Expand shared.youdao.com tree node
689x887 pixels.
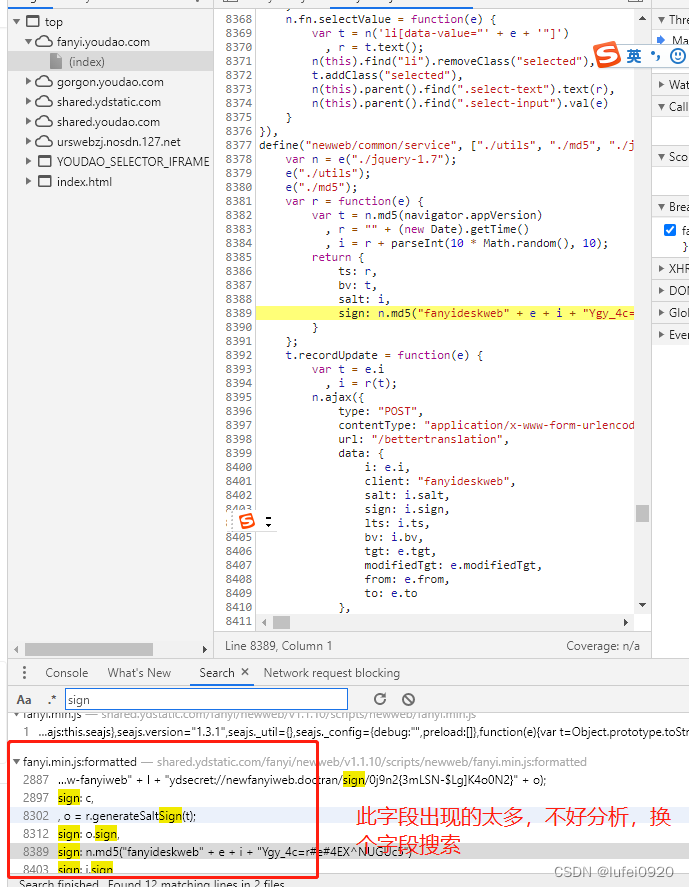28,122
